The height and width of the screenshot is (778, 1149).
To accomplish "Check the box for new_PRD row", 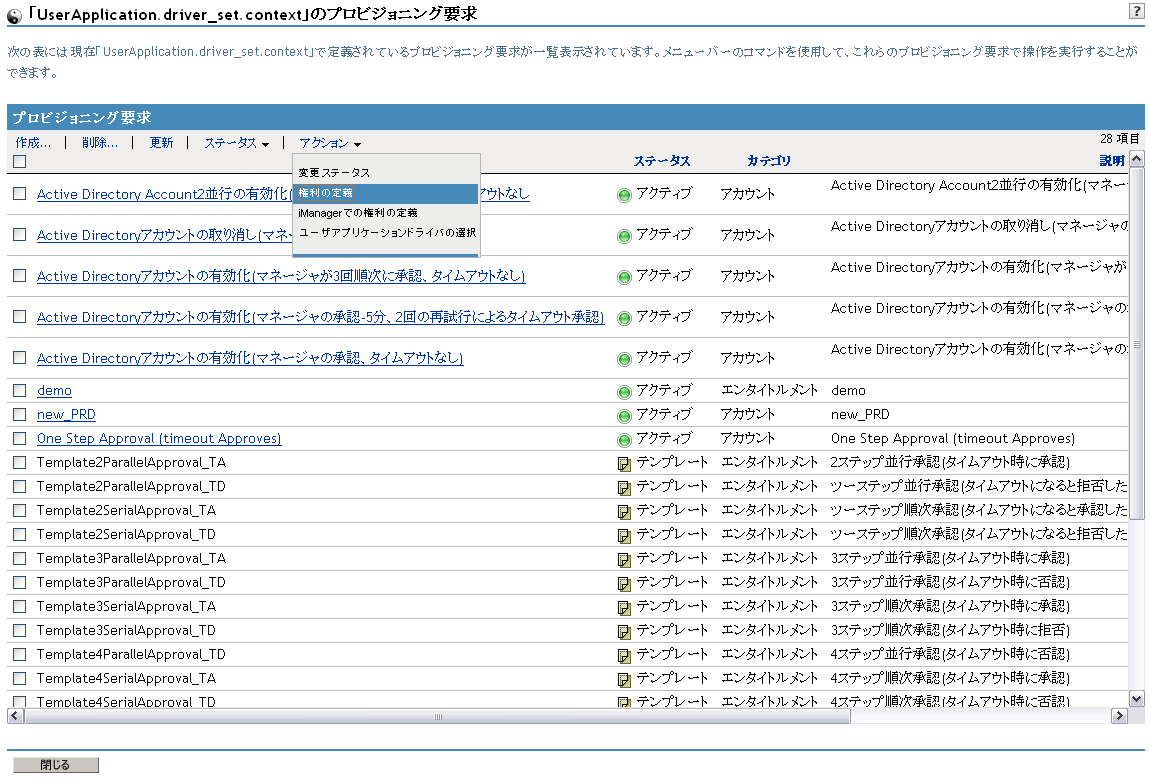I will [x=20, y=415].
